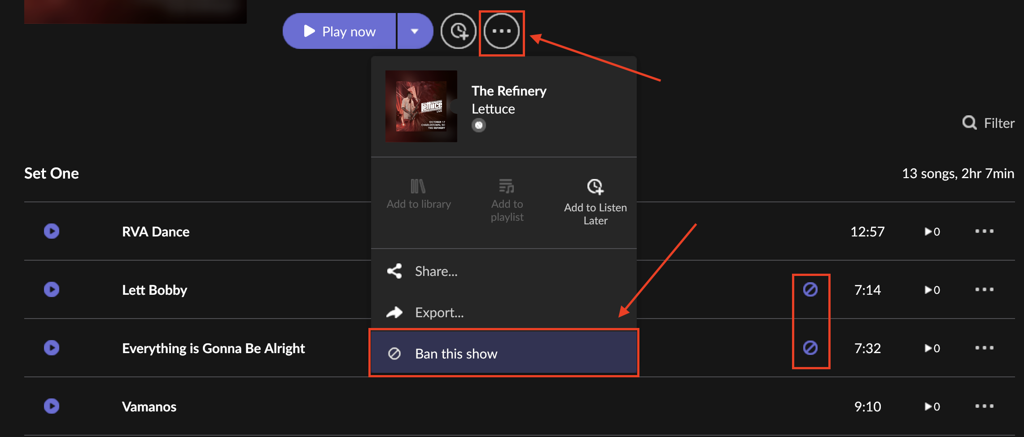Play the RVA Dance track

tap(52, 231)
